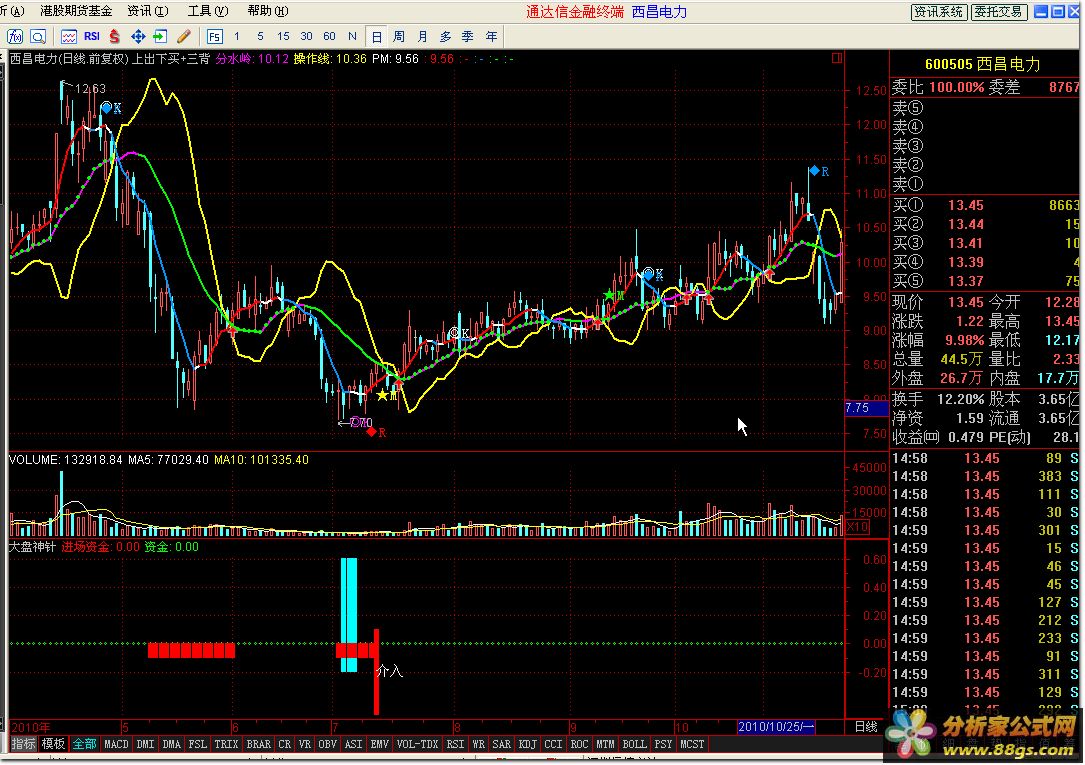Click the yellow star buy signal marker

pyautogui.click(x=383, y=396)
